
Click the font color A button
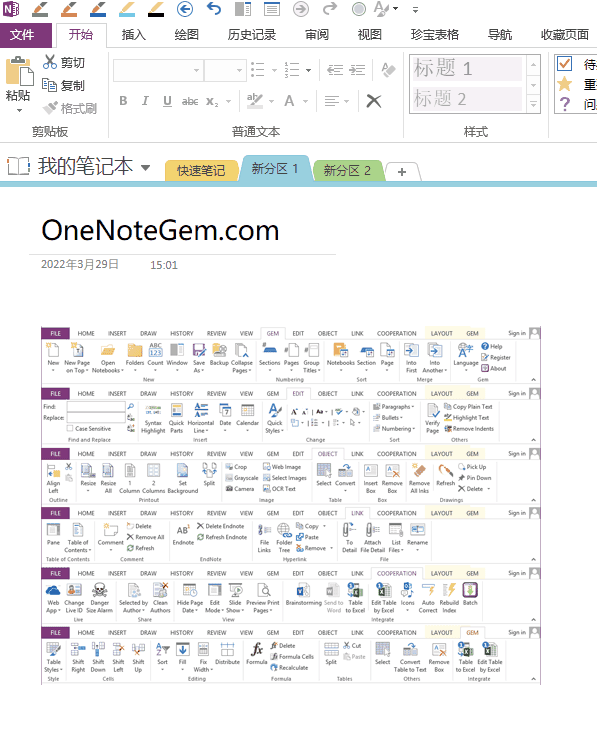(289, 101)
